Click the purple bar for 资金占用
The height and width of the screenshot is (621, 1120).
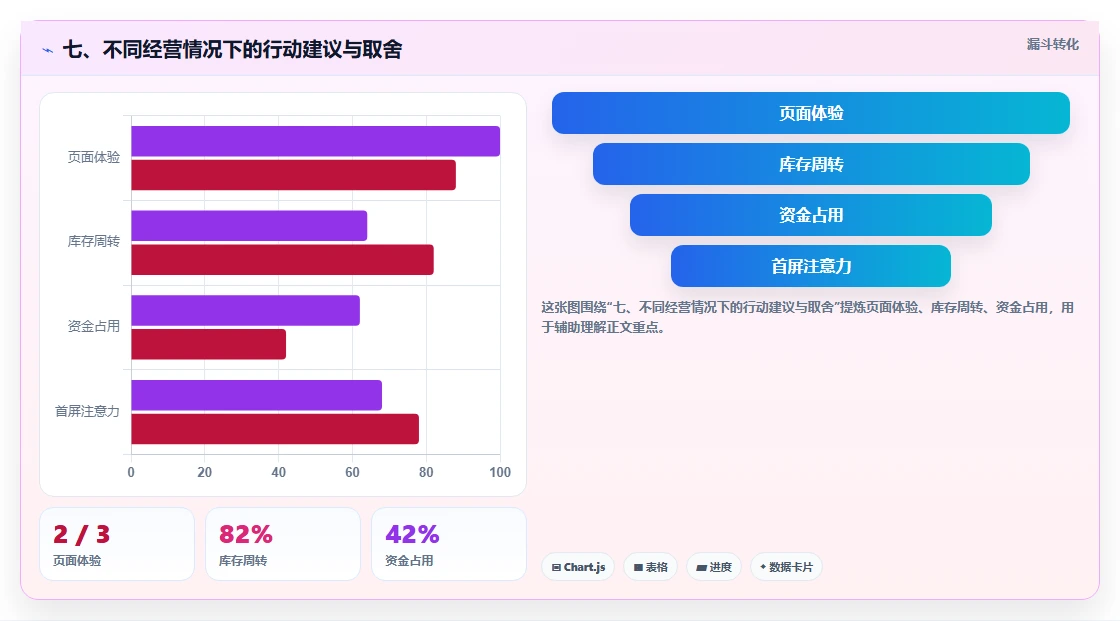246,310
